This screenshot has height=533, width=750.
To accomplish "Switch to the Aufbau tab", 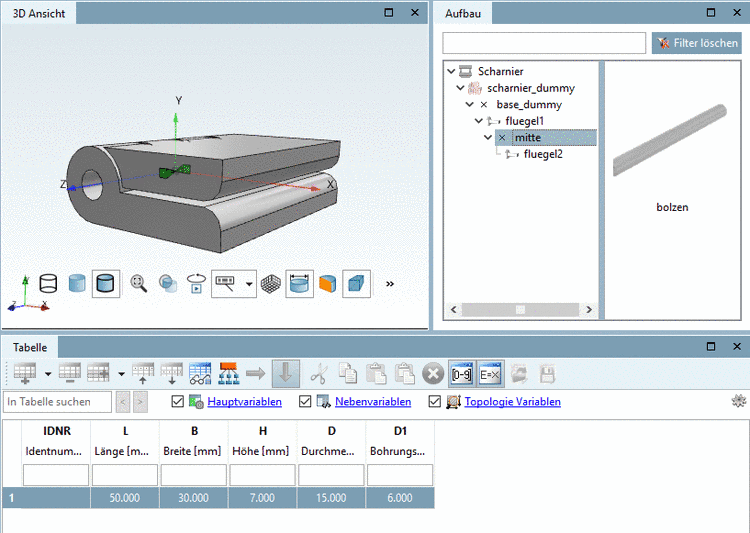I will (463, 13).
